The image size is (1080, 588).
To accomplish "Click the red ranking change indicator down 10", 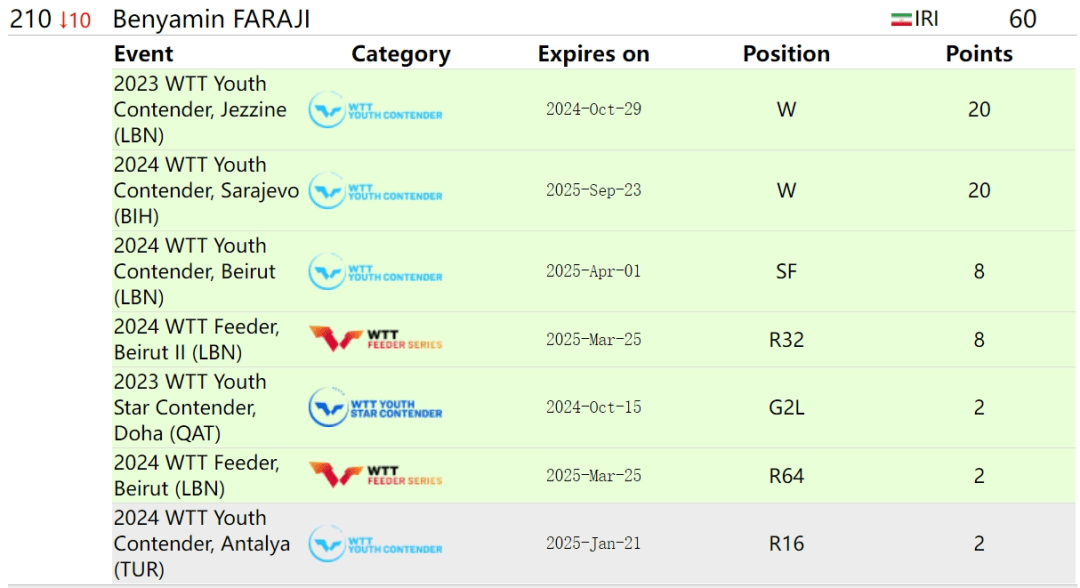I will (75, 20).
